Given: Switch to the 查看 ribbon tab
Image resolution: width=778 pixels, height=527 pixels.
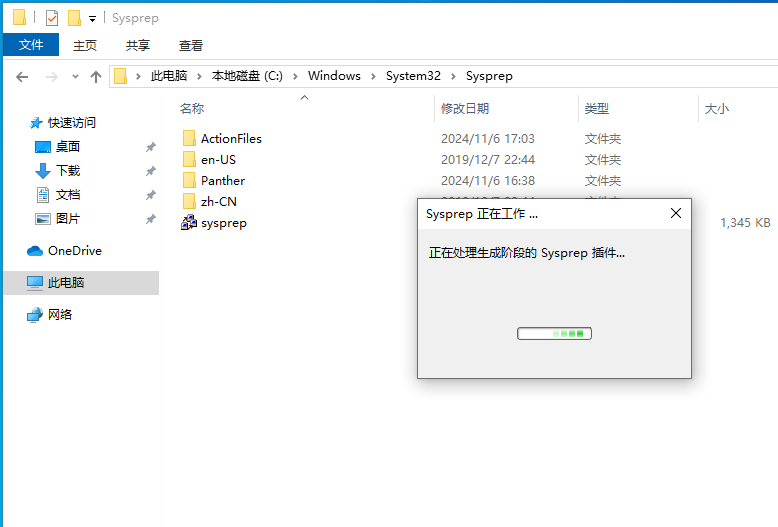Looking at the screenshot, I should (191, 45).
